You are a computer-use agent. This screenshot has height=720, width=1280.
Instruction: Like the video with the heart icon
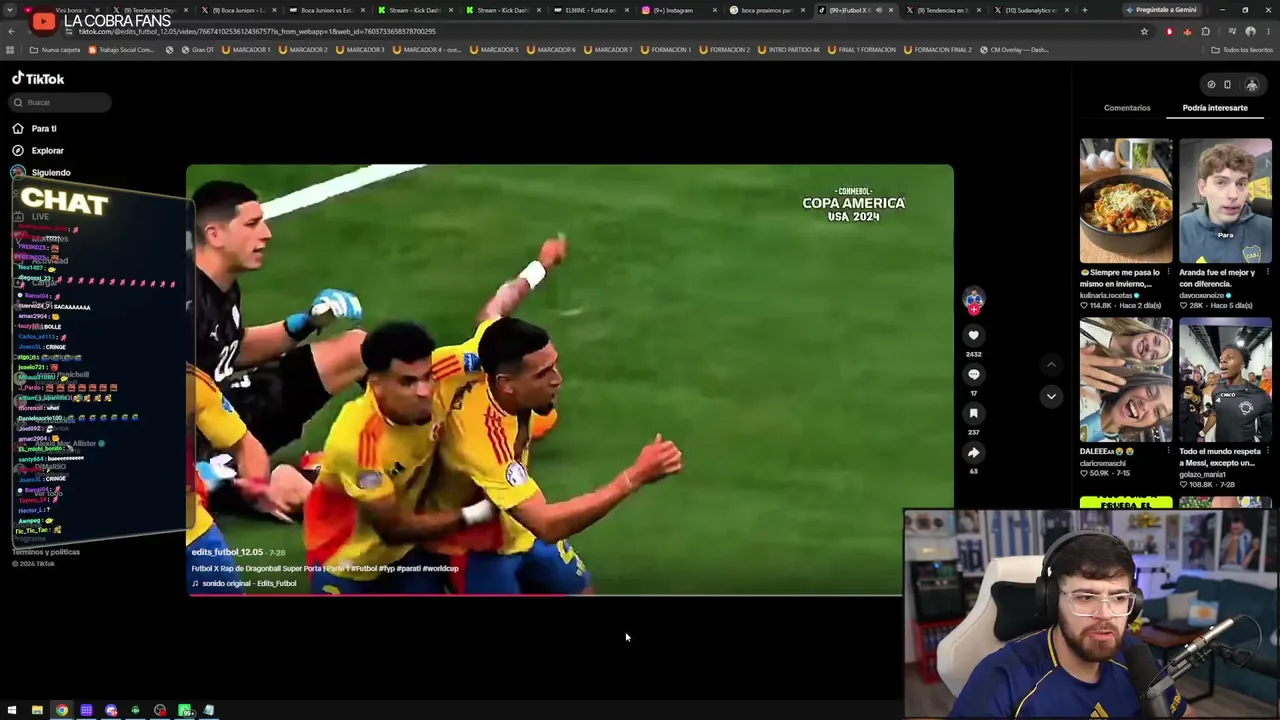tap(973, 336)
